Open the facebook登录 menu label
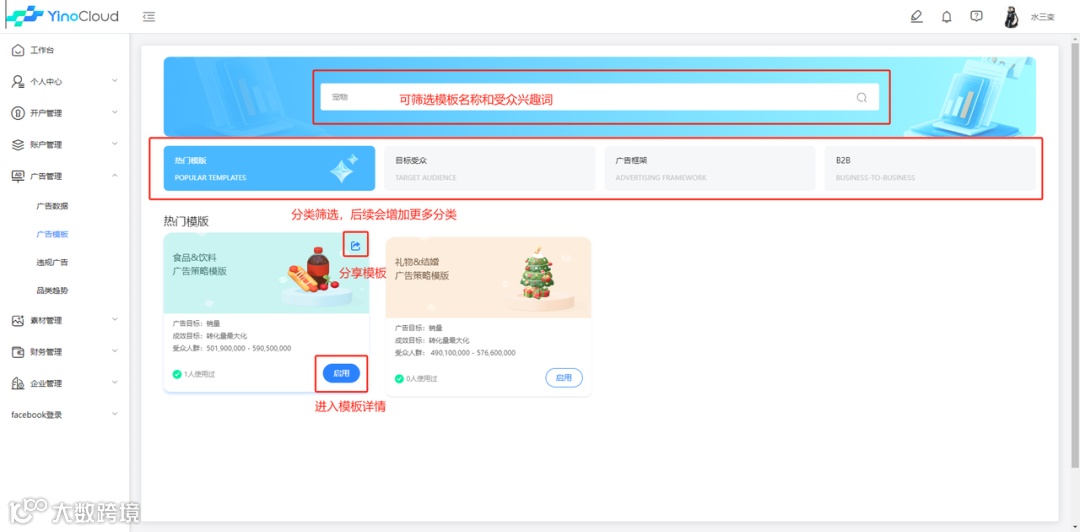Viewport: 1080px width, 532px height. (x=37, y=415)
